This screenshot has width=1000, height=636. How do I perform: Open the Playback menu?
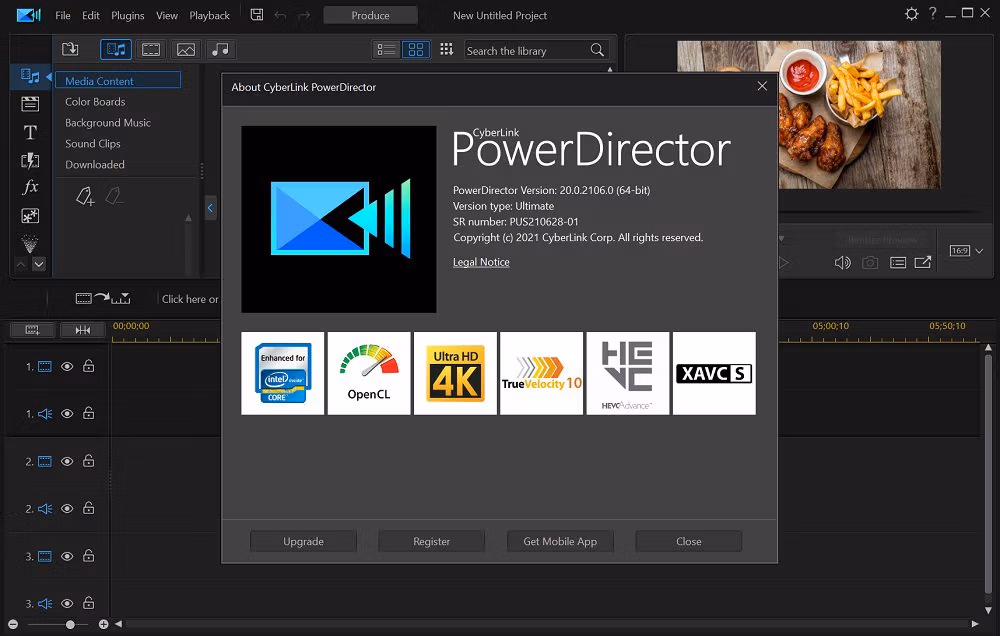(209, 15)
